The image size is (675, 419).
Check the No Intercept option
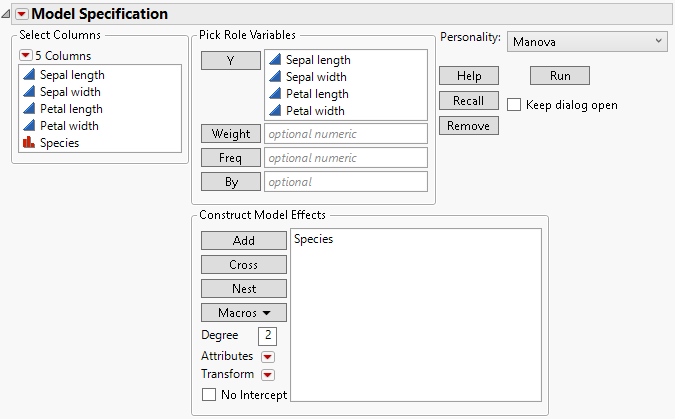(x=208, y=395)
